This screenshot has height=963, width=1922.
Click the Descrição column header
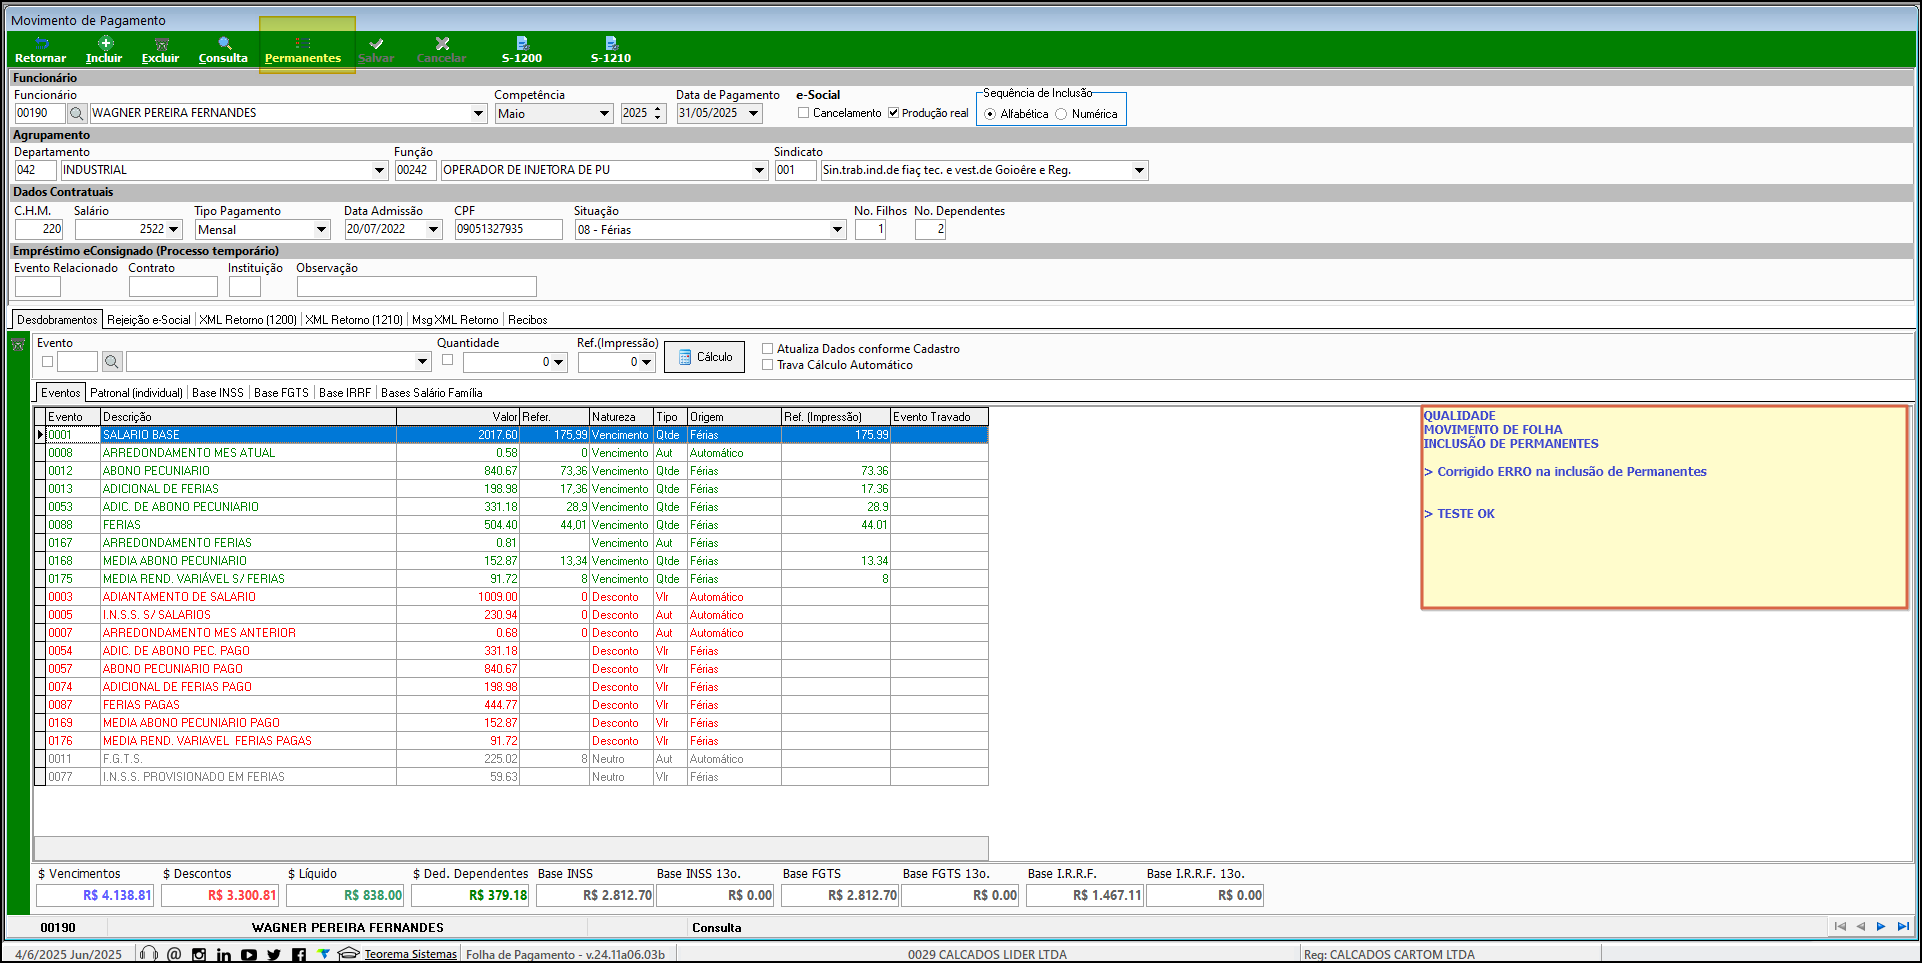(x=248, y=417)
